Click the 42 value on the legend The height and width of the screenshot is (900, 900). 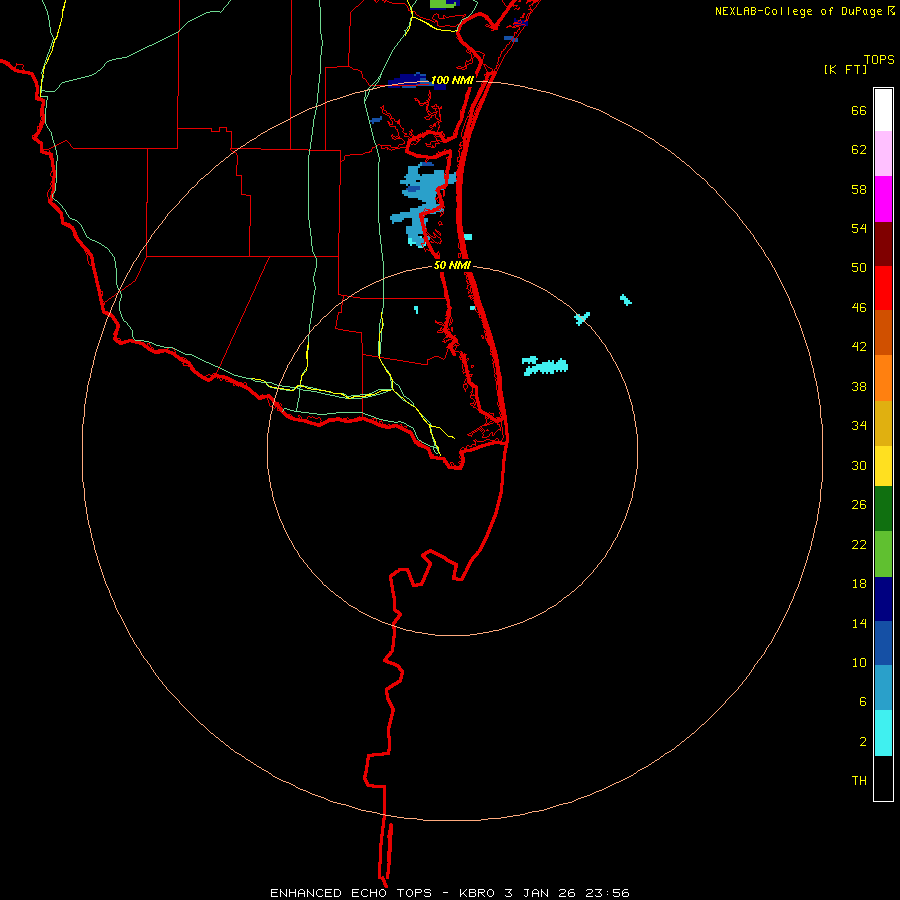point(859,347)
